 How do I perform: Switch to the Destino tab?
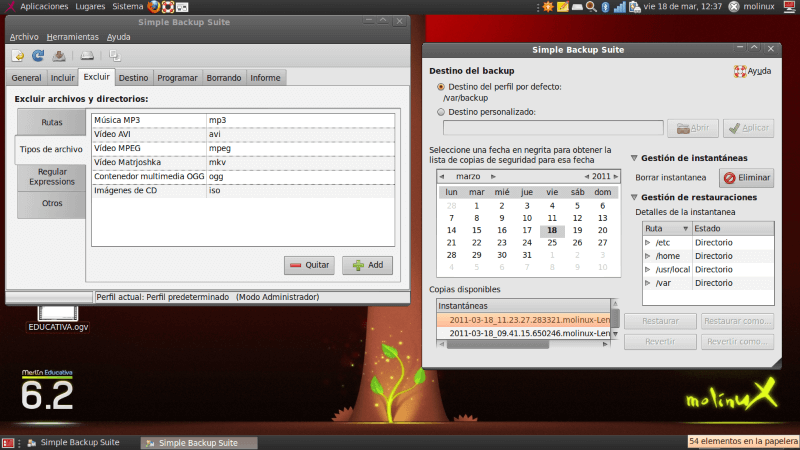click(x=134, y=78)
